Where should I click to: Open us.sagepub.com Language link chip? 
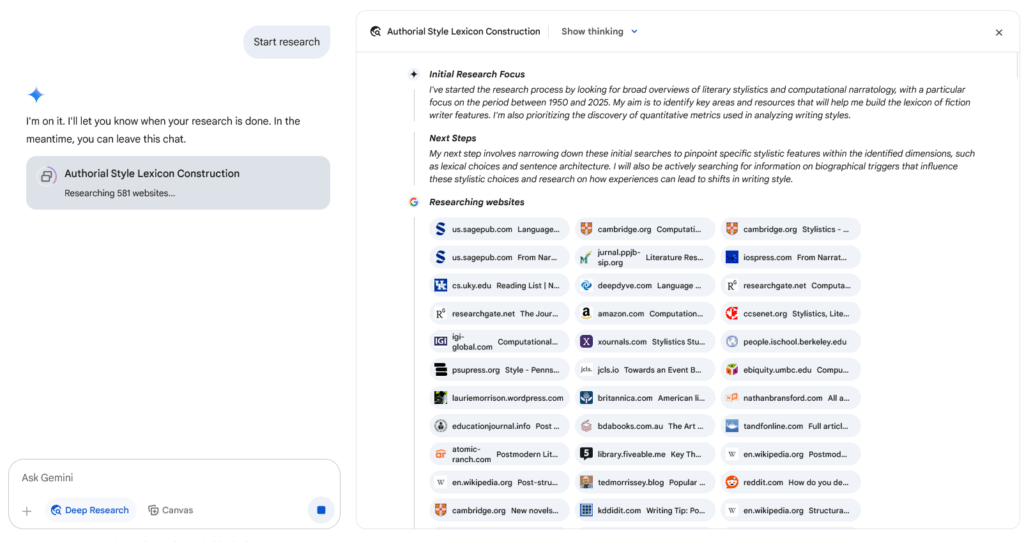pos(499,229)
